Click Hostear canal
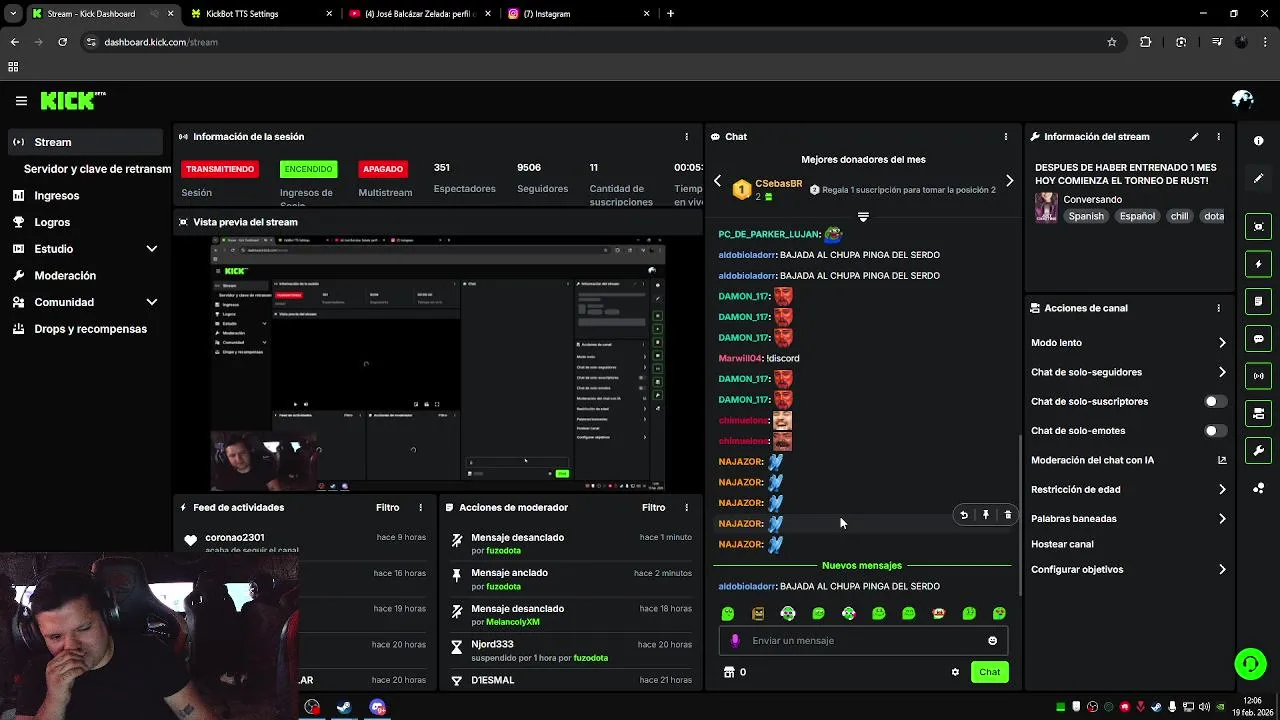The image size is (1280, 720). click(x=1062, y=544)
